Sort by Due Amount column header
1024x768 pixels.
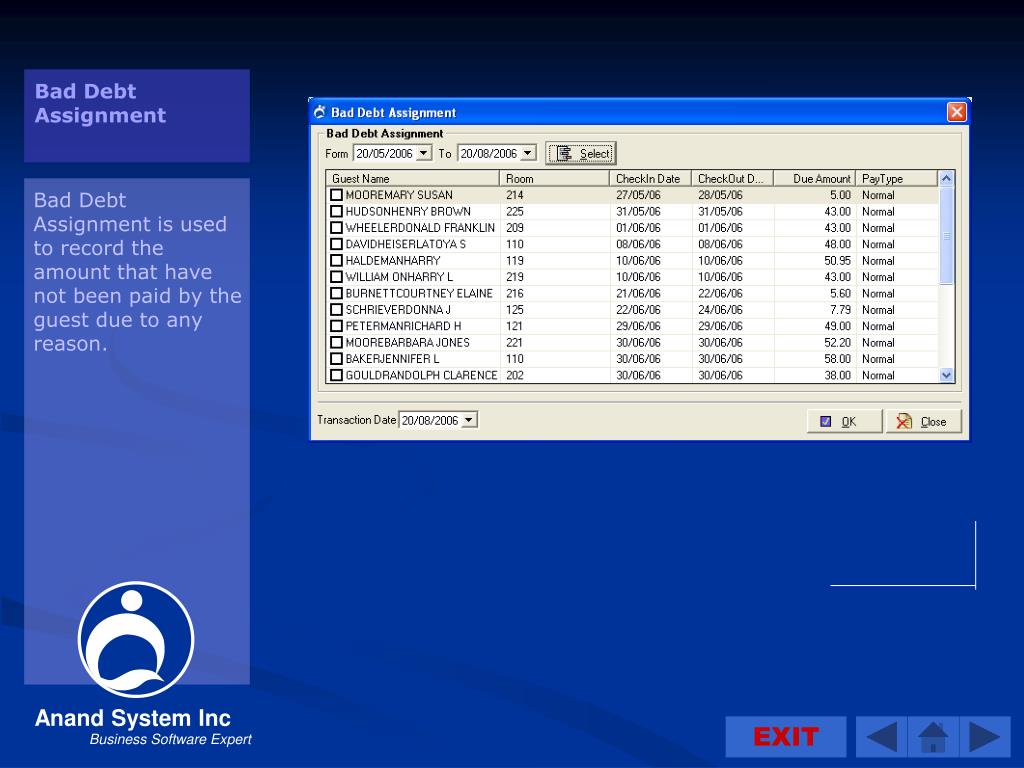[815, 178]
